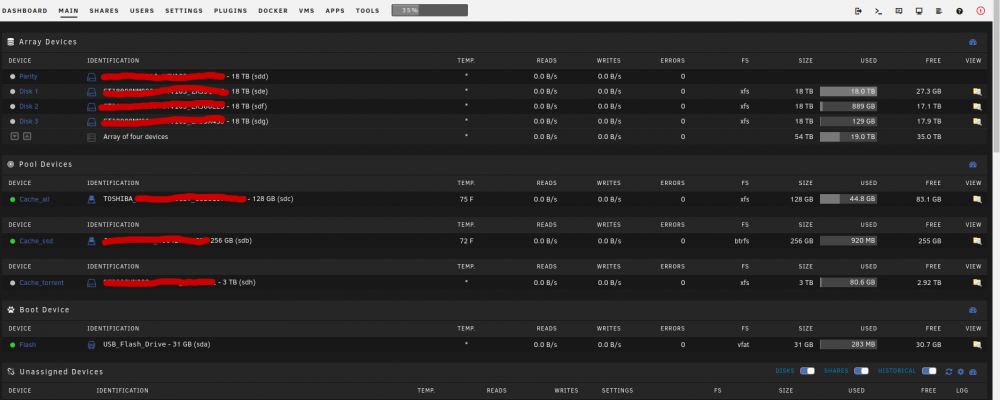Screen dimensions: 1000x400
Task: Browse Cache_torrent via view folder icon
Action: [976, 283]
